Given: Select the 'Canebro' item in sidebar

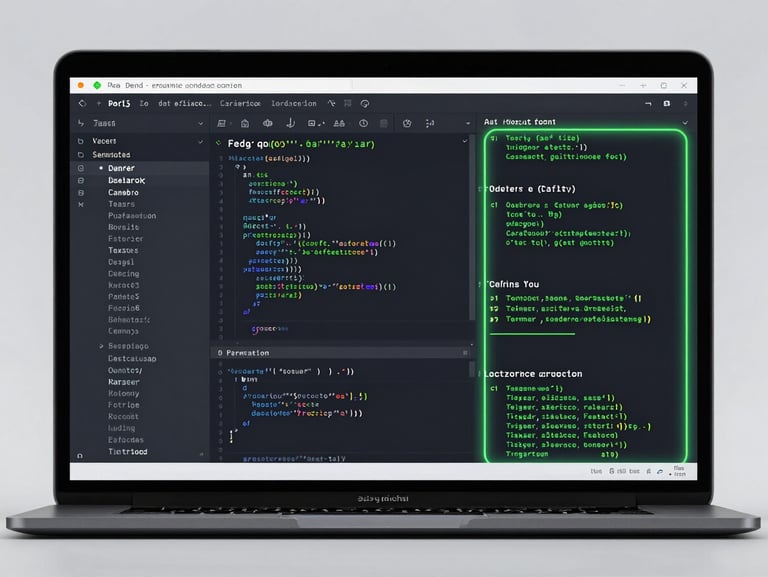Looking at the screenshot, I should point(123,192).
